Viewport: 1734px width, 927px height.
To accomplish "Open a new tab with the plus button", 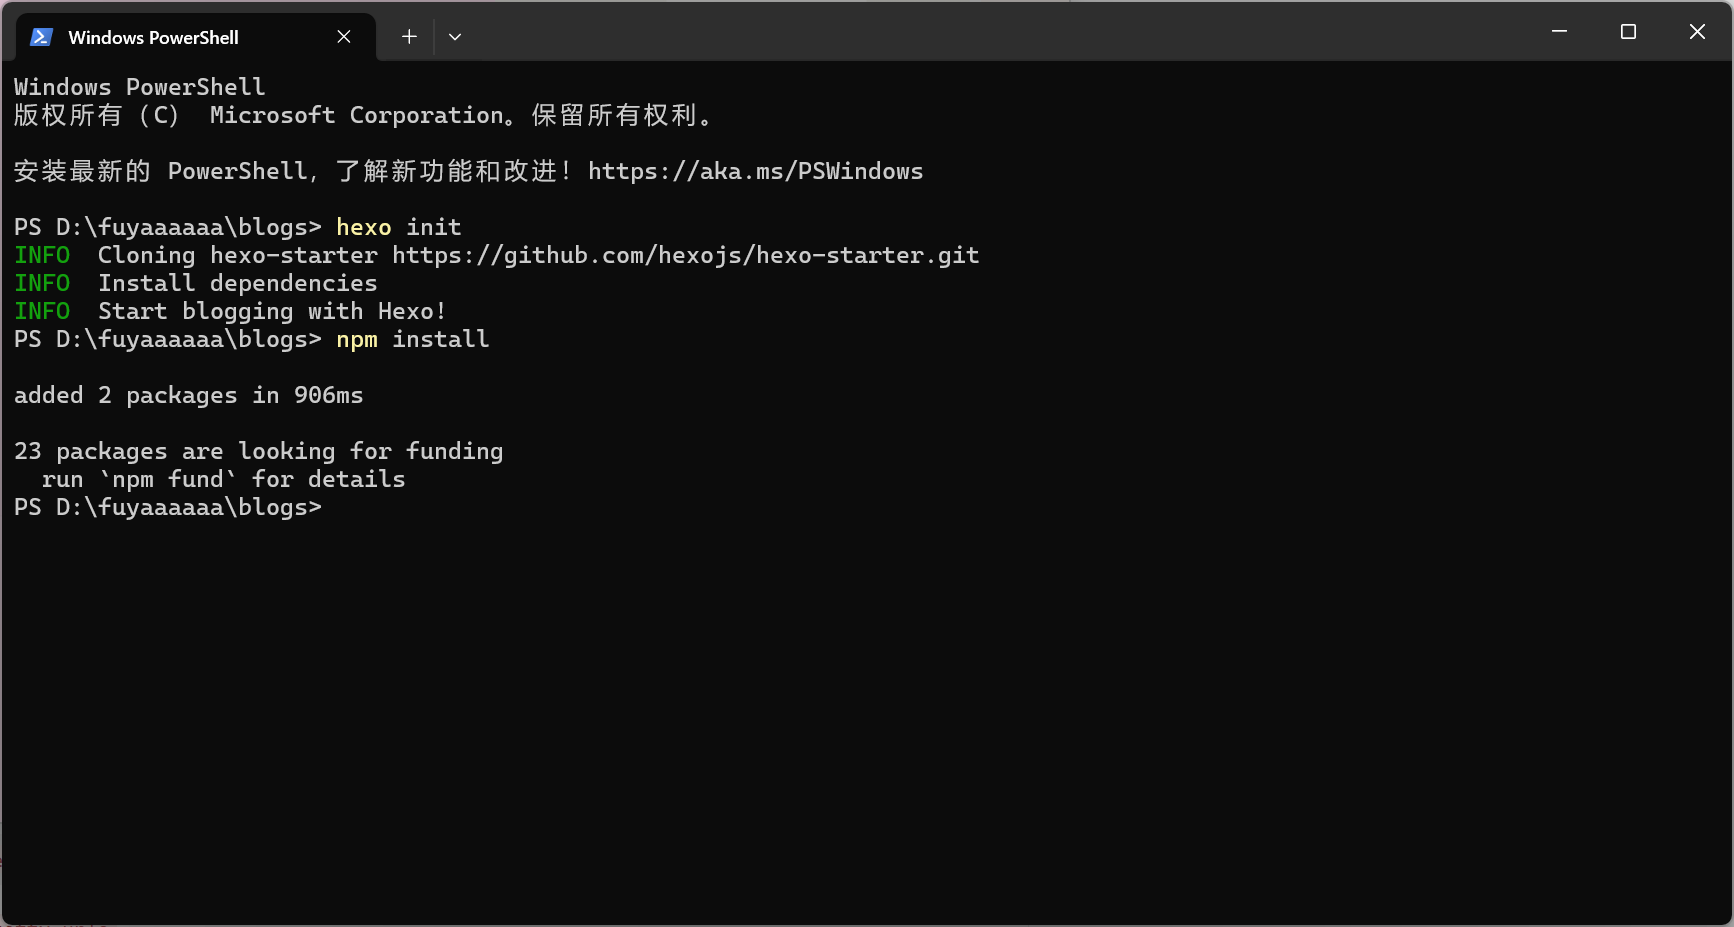I will tap(409, 37).
